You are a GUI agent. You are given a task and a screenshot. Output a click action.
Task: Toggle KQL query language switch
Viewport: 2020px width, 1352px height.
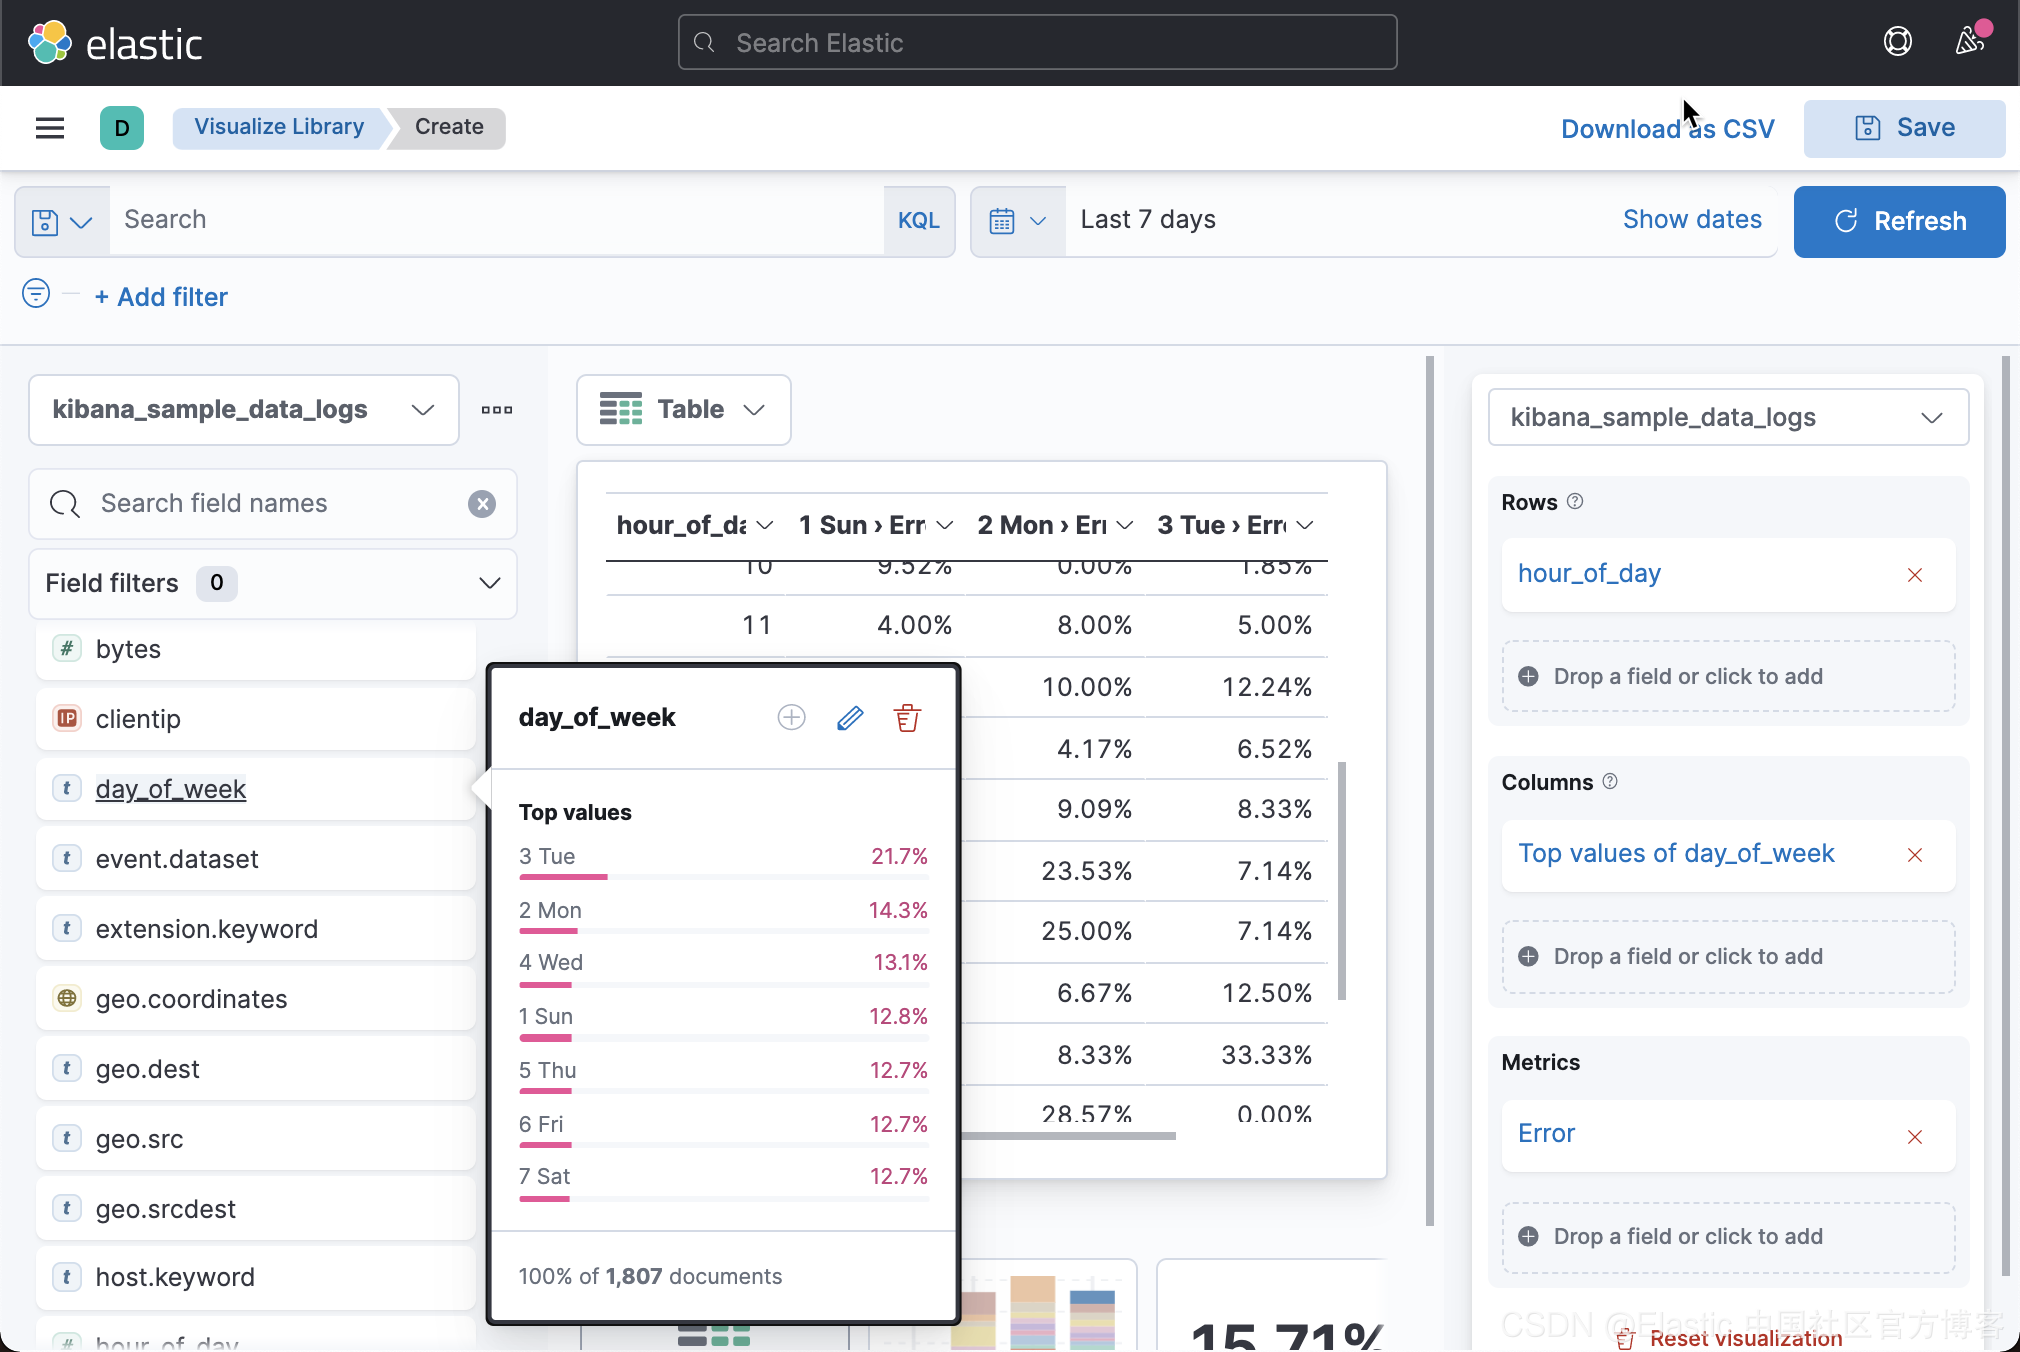[918, 221]
